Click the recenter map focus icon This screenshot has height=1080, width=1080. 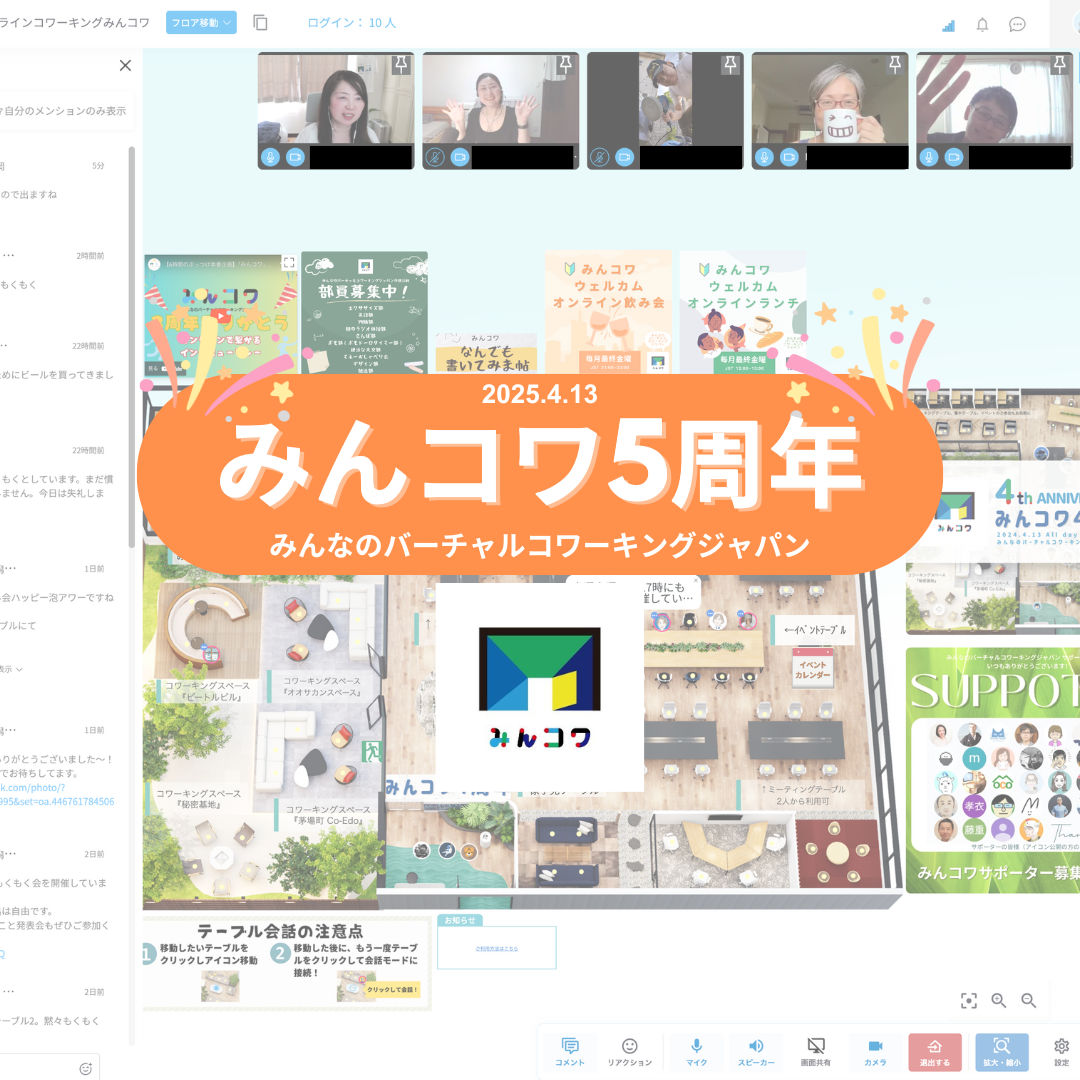tap(969, 1001)
